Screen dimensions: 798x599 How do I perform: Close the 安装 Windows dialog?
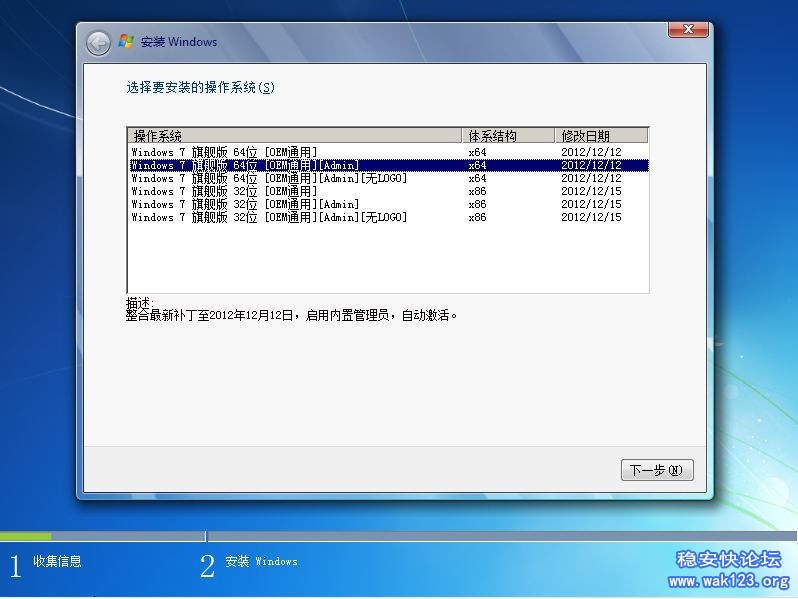pyautogui.click(x=688, y=29)
